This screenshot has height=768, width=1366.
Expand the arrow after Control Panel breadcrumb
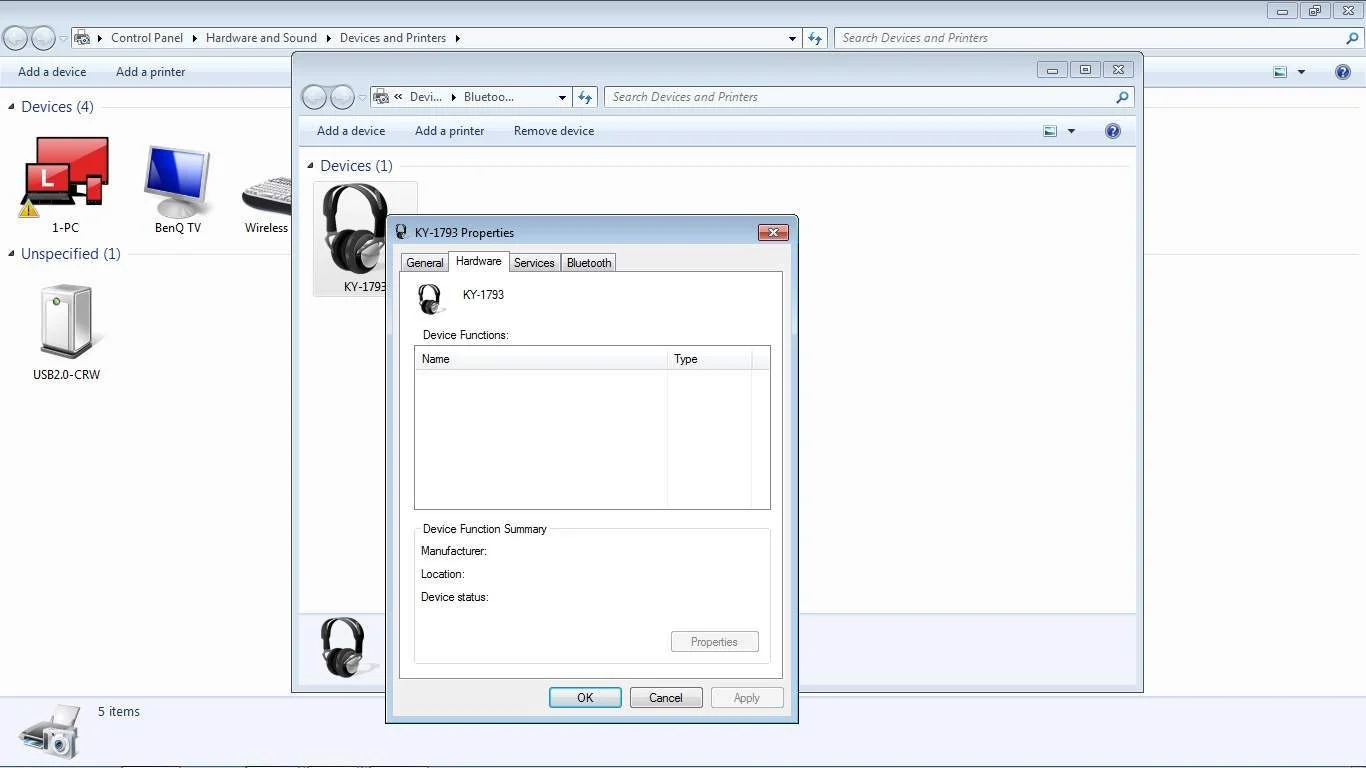[x=194, y=38]
